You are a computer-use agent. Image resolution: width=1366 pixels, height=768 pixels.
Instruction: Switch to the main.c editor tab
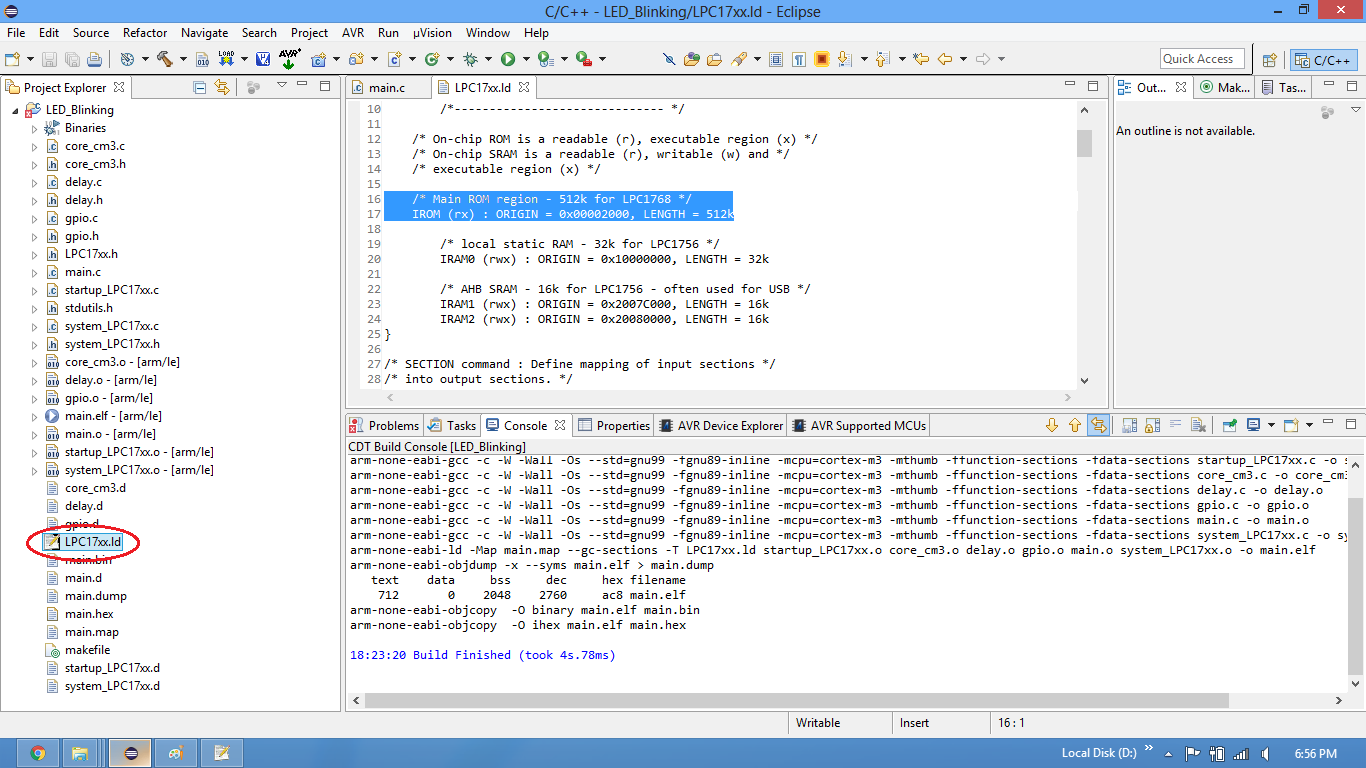pos(387,88)
